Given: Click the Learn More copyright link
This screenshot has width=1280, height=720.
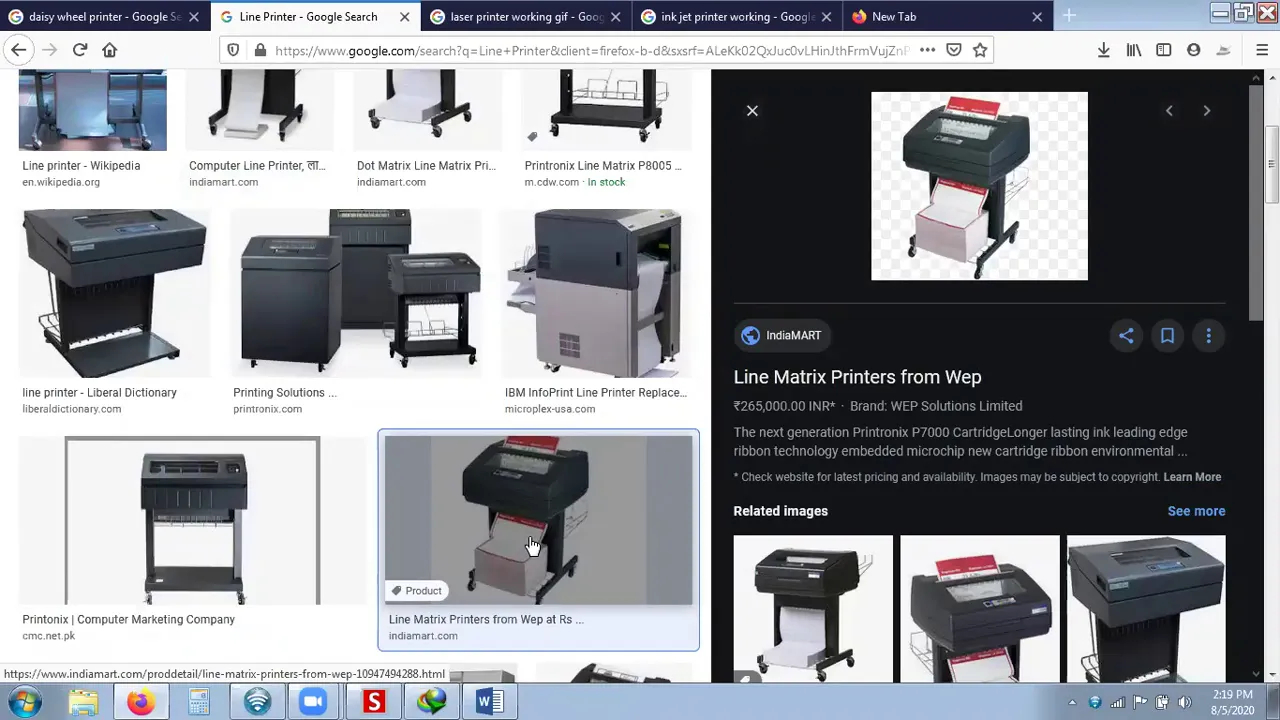Looking at the screenshot, I should (x=1192, y=477).
